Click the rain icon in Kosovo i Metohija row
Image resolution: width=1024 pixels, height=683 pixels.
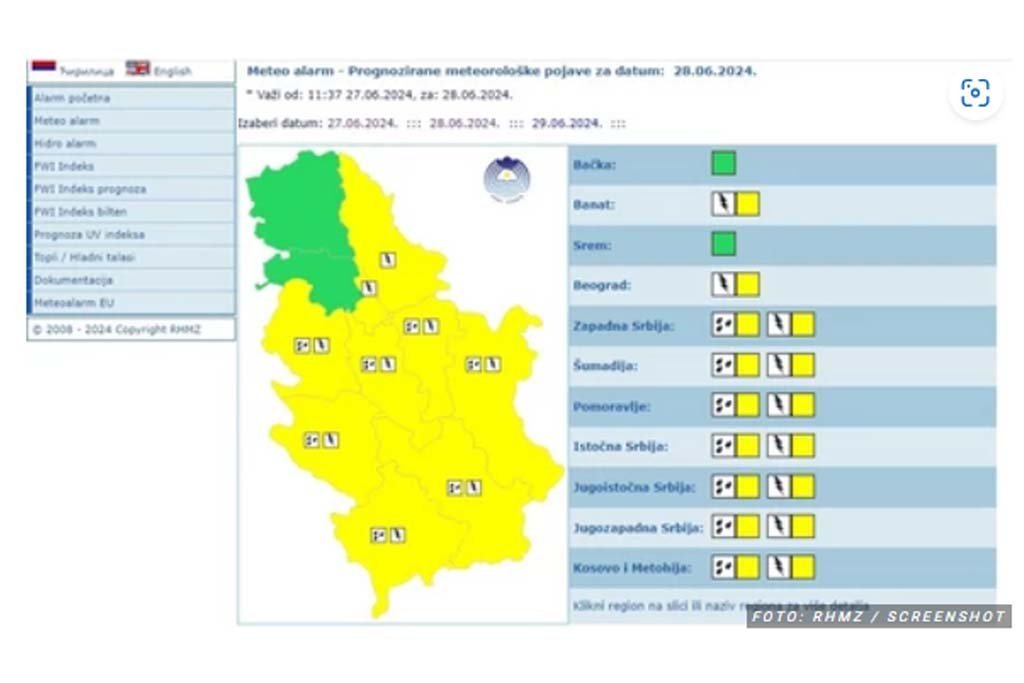click(x=723, y=567)
